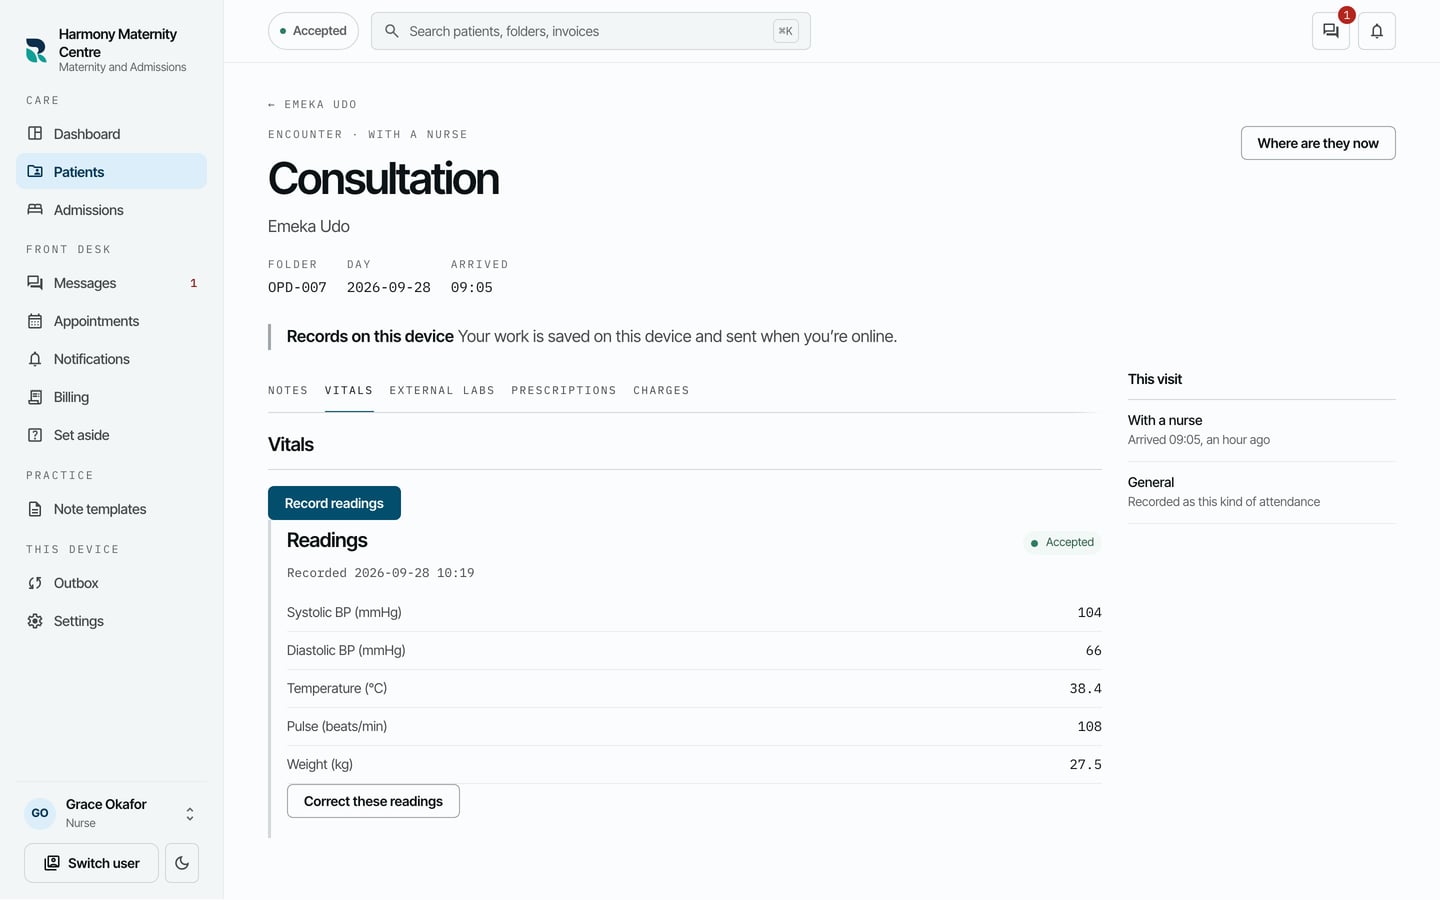The width and height of the screenshot is (1440, 900).
Task: Open the Prescriptions tab
Action: point(564,391)
